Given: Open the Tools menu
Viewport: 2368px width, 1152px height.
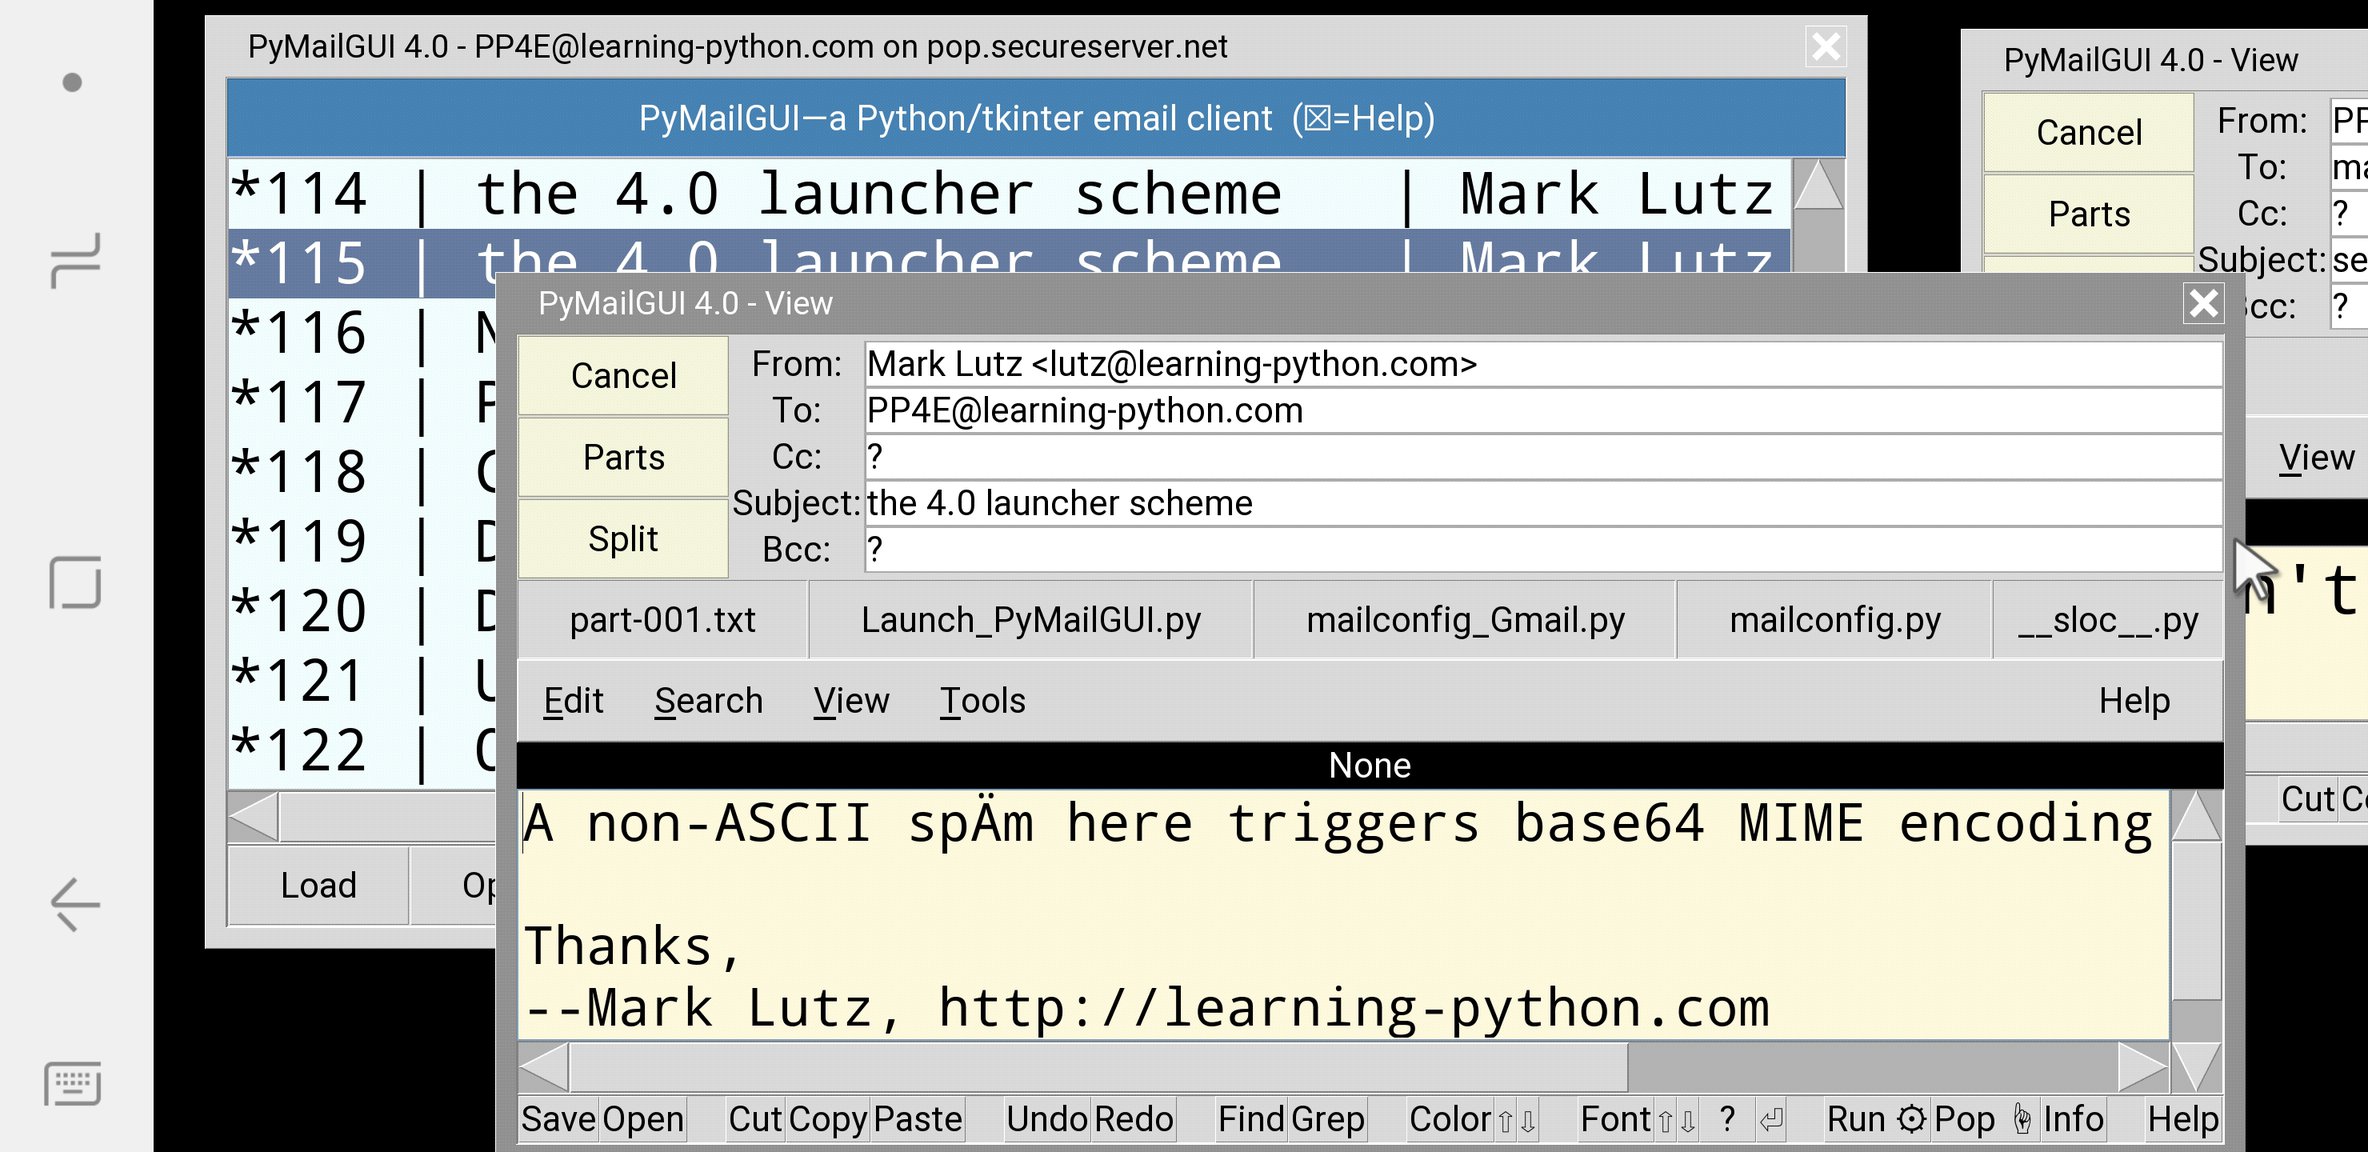Looking at the screenshot, I should click(982, 701).
